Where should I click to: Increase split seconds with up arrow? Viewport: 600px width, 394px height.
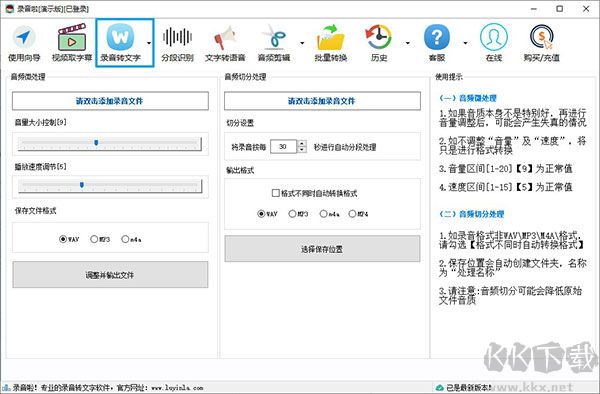coord(302,143)
